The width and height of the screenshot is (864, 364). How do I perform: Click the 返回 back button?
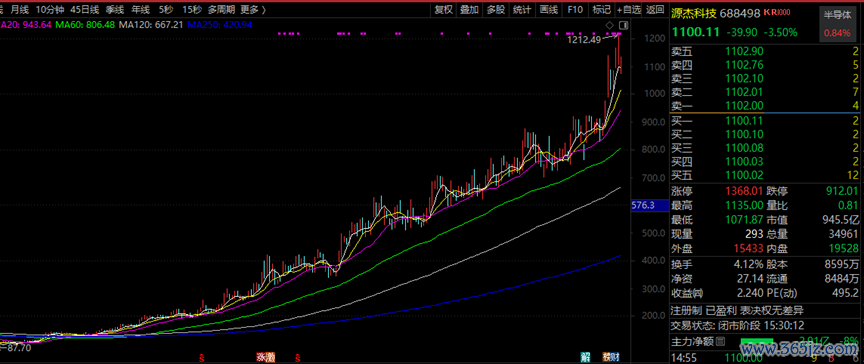[655, 9]
